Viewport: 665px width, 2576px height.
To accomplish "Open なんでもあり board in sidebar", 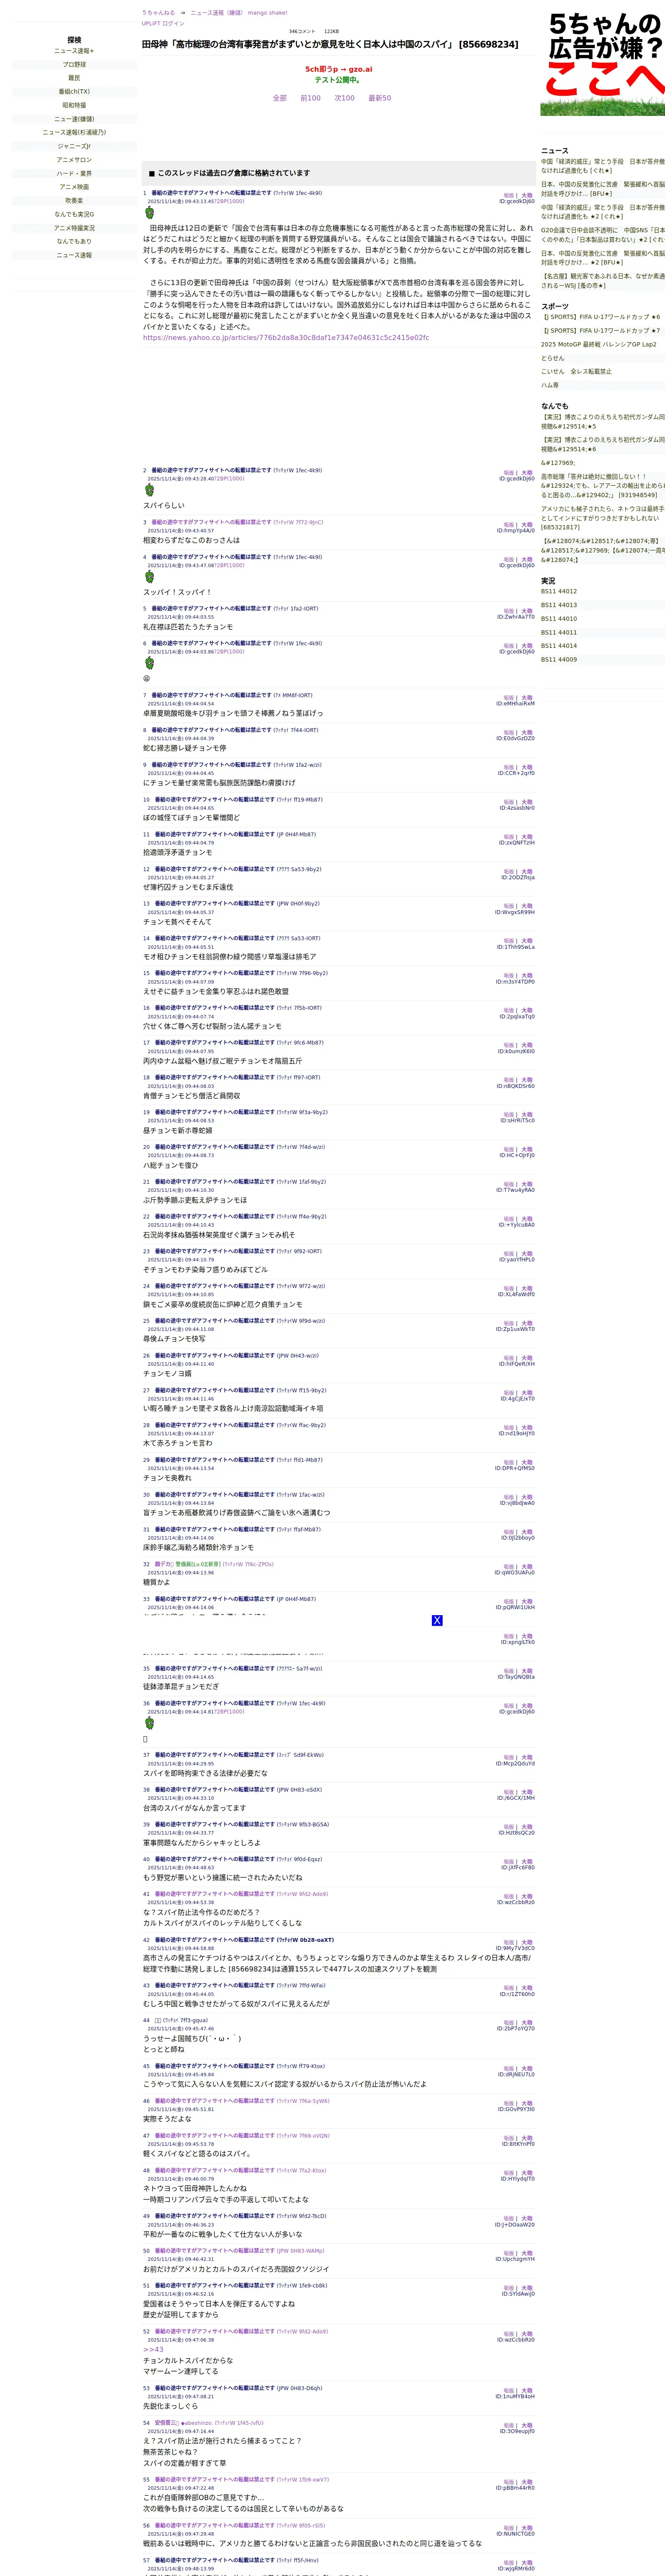I will [74, 241].
